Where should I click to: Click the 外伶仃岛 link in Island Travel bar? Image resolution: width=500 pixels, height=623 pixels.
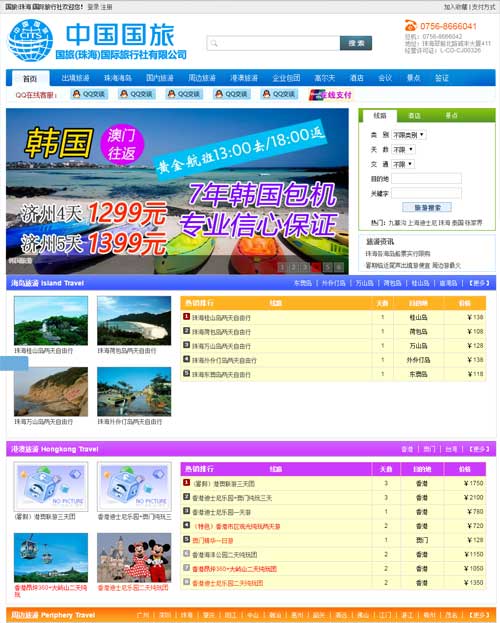coord(333,283)
